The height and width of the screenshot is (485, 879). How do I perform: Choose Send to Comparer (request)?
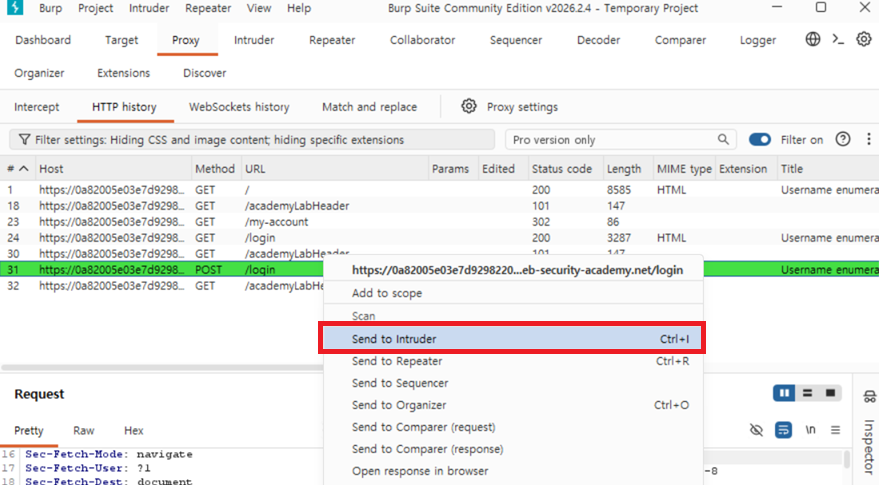pos(512,427)
